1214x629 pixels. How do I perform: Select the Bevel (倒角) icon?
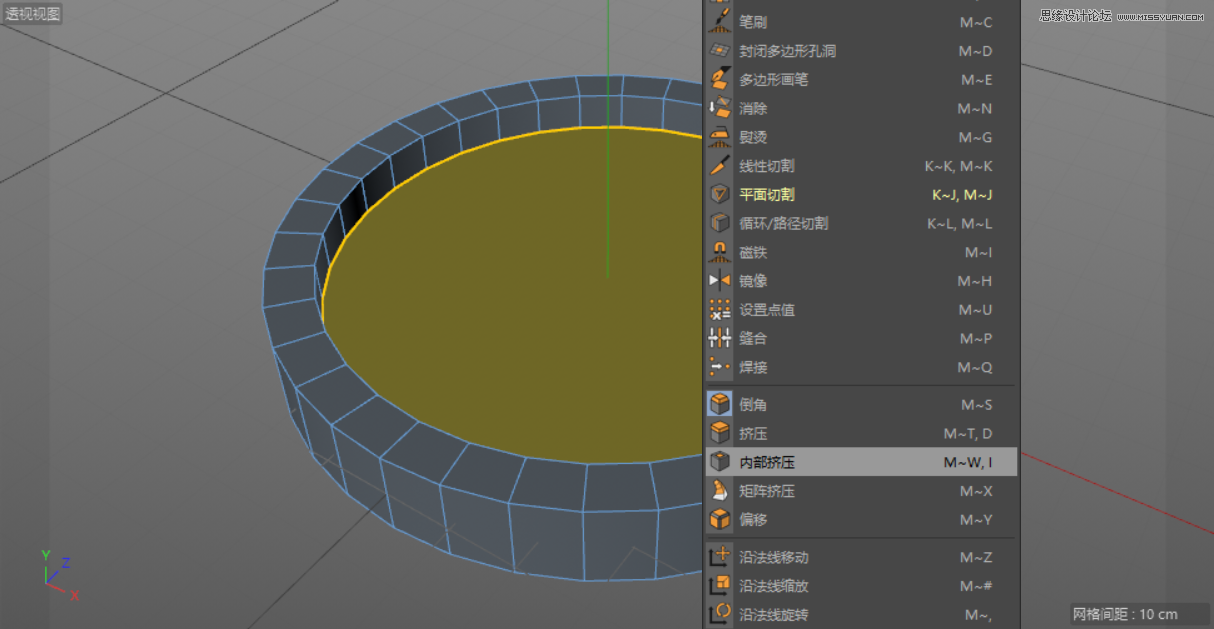(720, 404)
